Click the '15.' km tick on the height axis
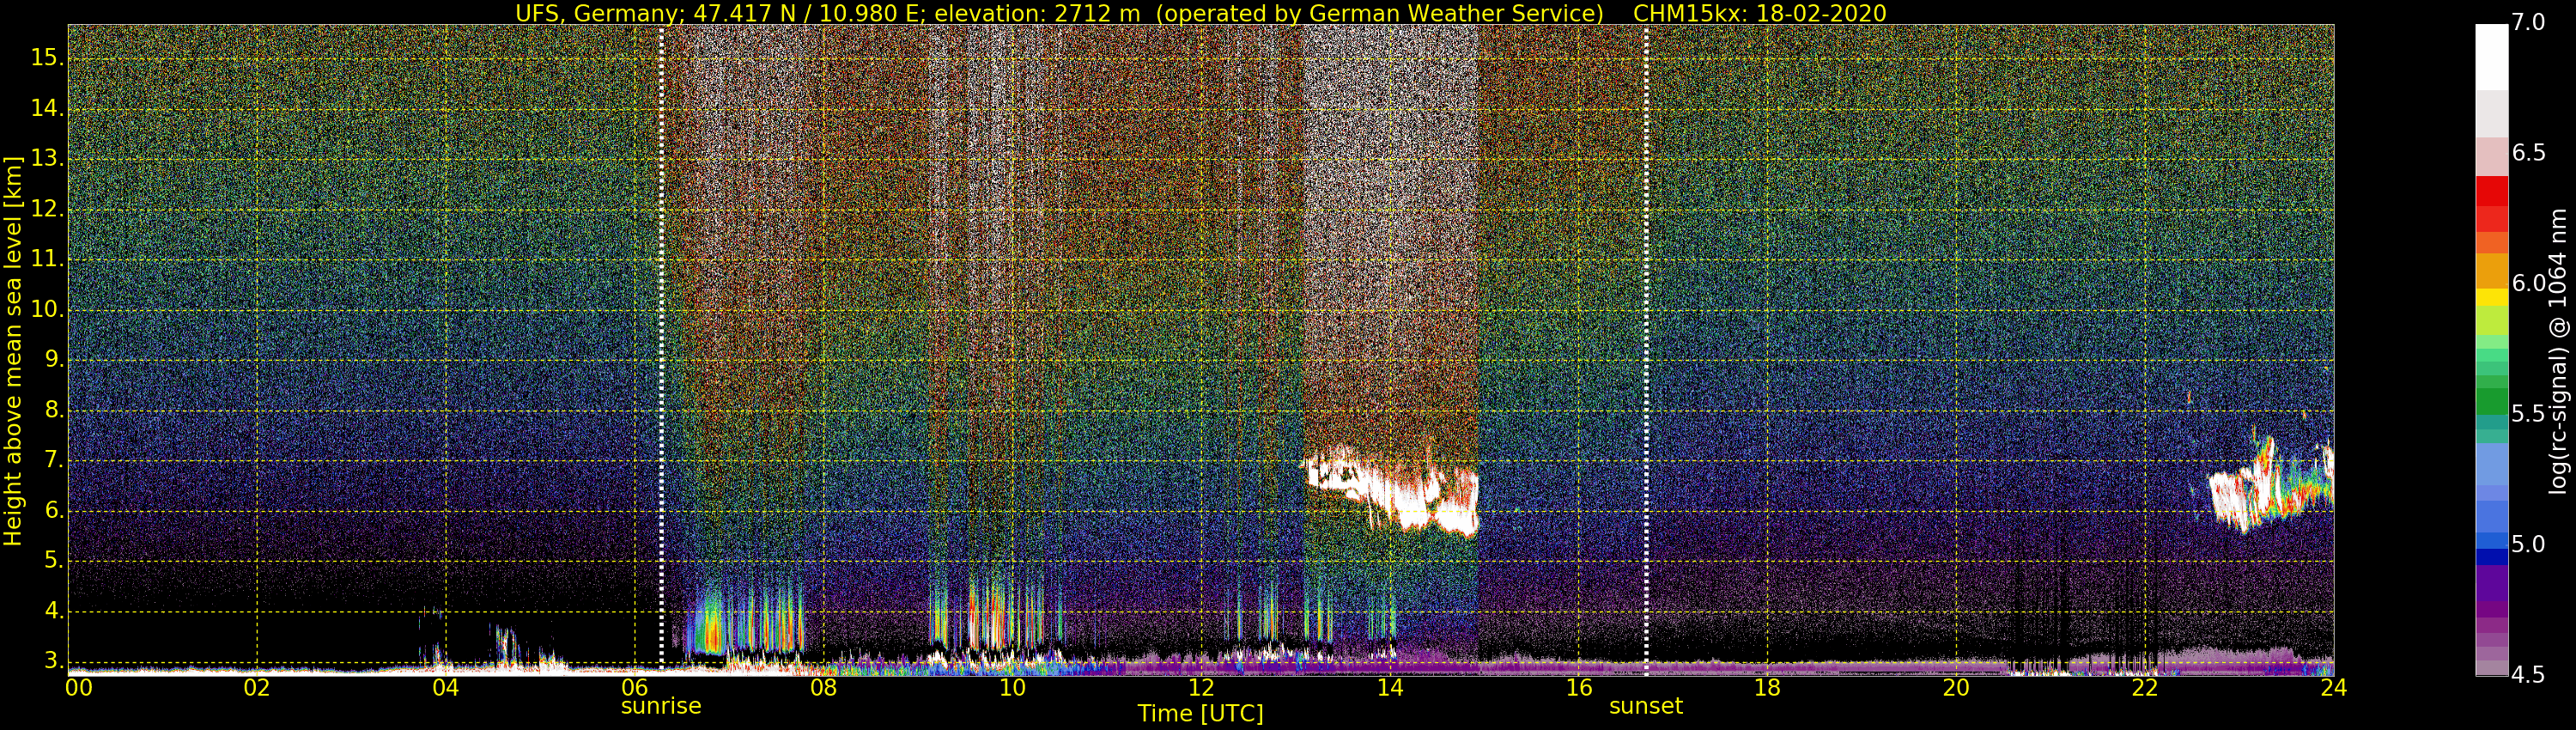This screenshot has height=730, width=2576. pos(46,58)
